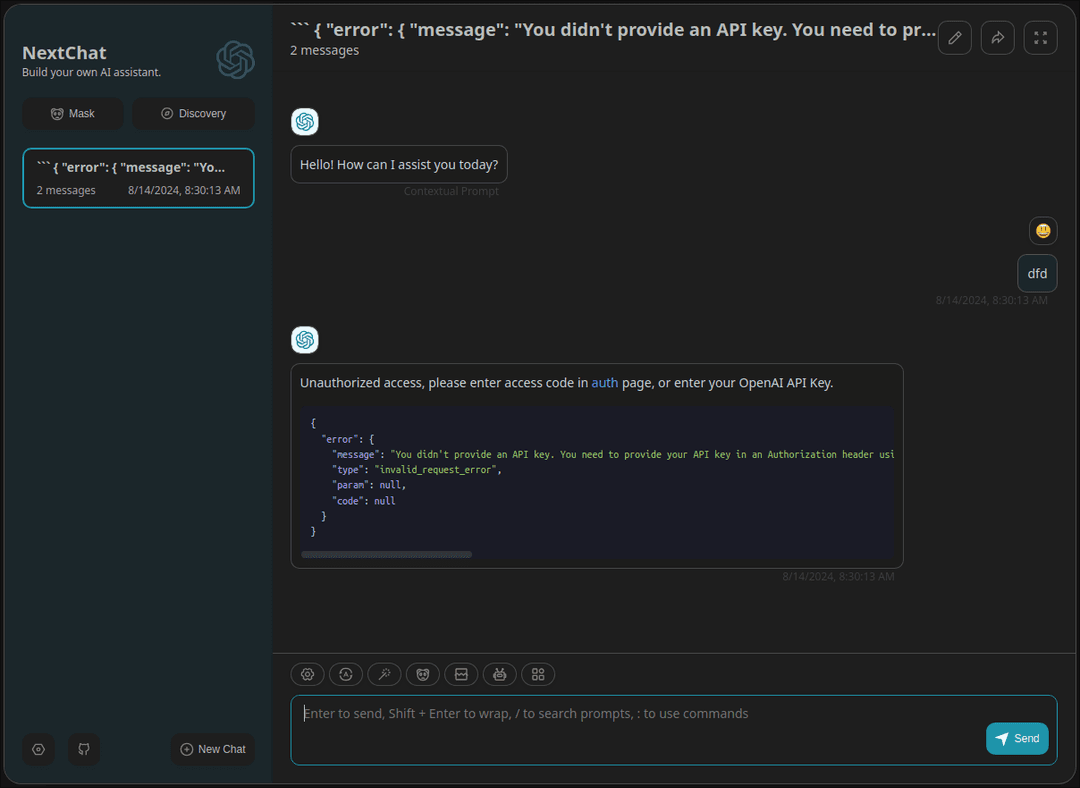Edit chat title with the pencil icon

pyautogui.click(x=955, y=37)
